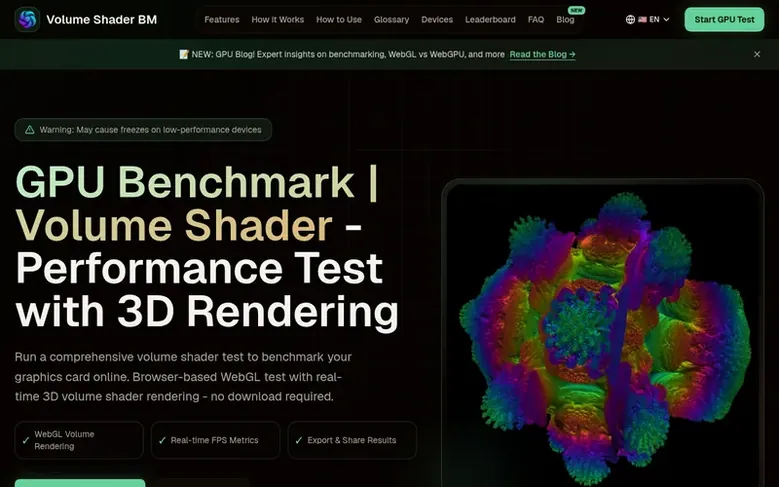Go to How it Works section

[278, 19]
